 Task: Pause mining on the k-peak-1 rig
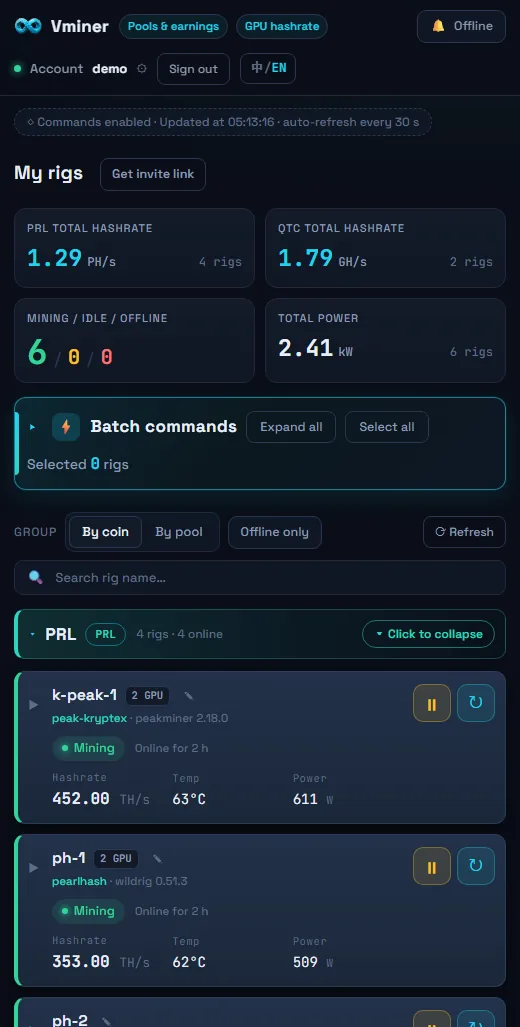432,703
